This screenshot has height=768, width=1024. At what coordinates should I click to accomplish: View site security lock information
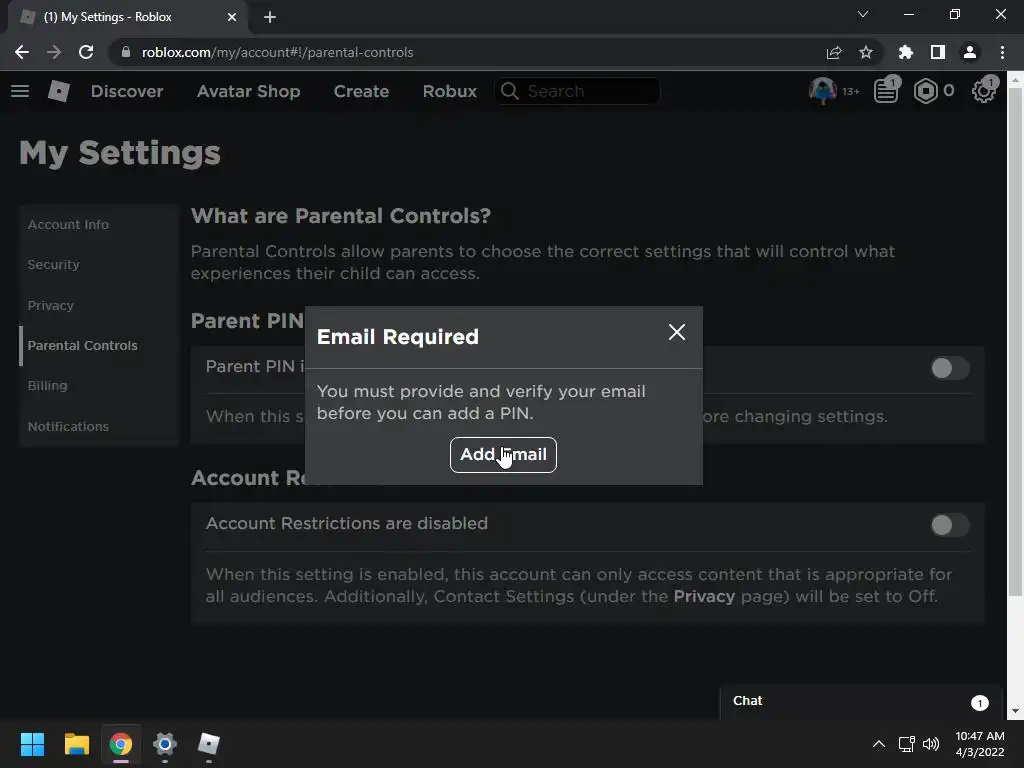tap(125, 52)
